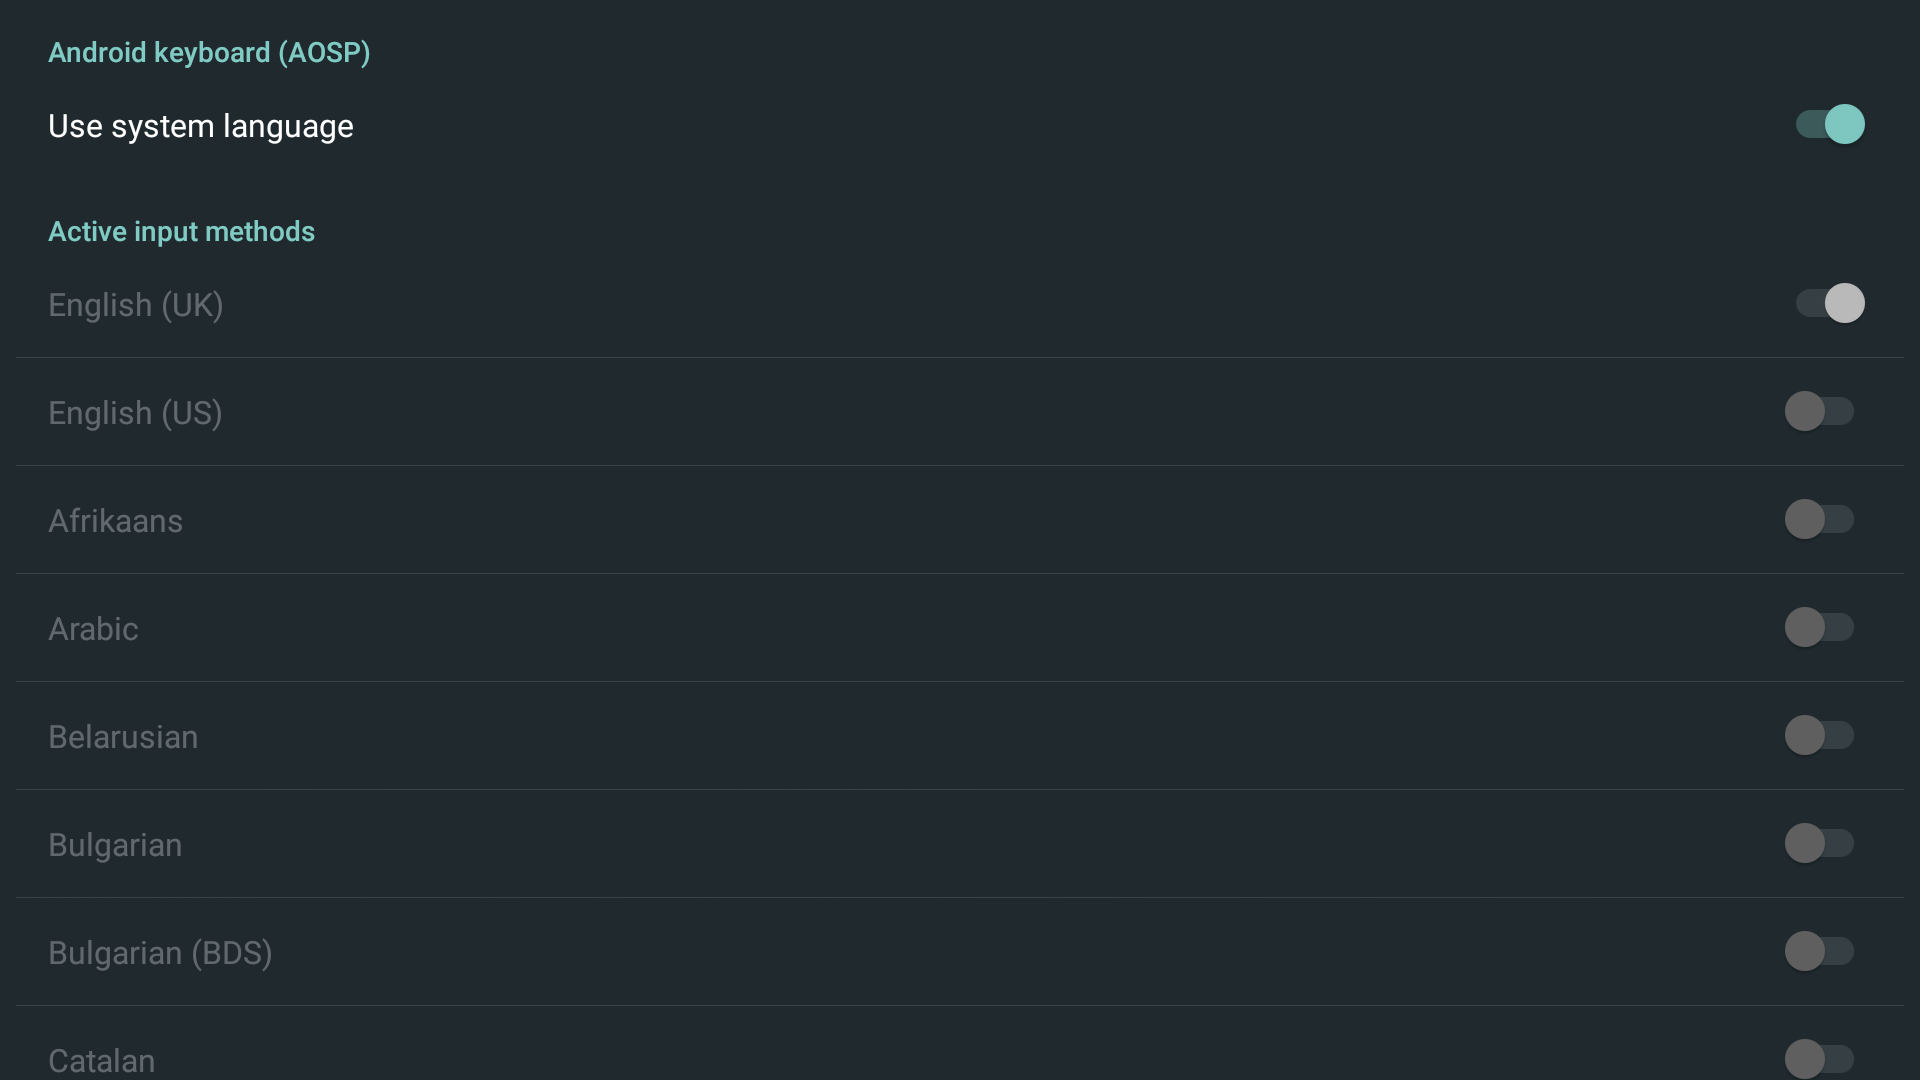Image resolution: width=1920 pixels, height=1080 pixels.
Task: Select the Bulgarian (BDS) label text
Action: 160,953
